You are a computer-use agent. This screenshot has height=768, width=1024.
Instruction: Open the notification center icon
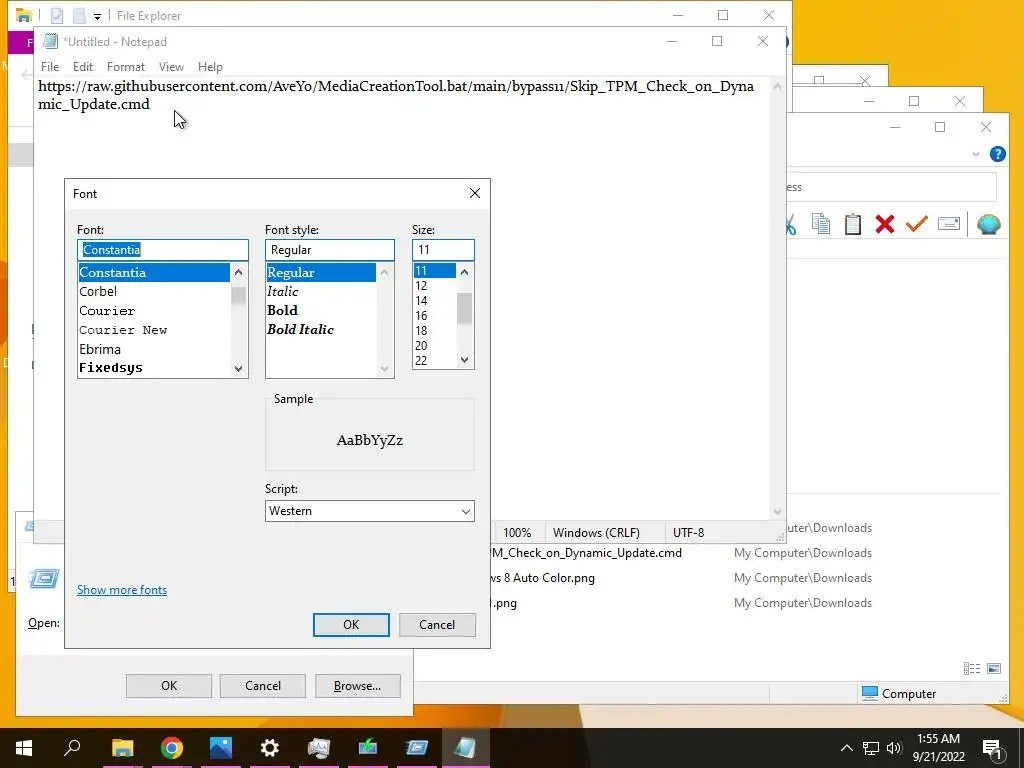click(x=993, y=748)
